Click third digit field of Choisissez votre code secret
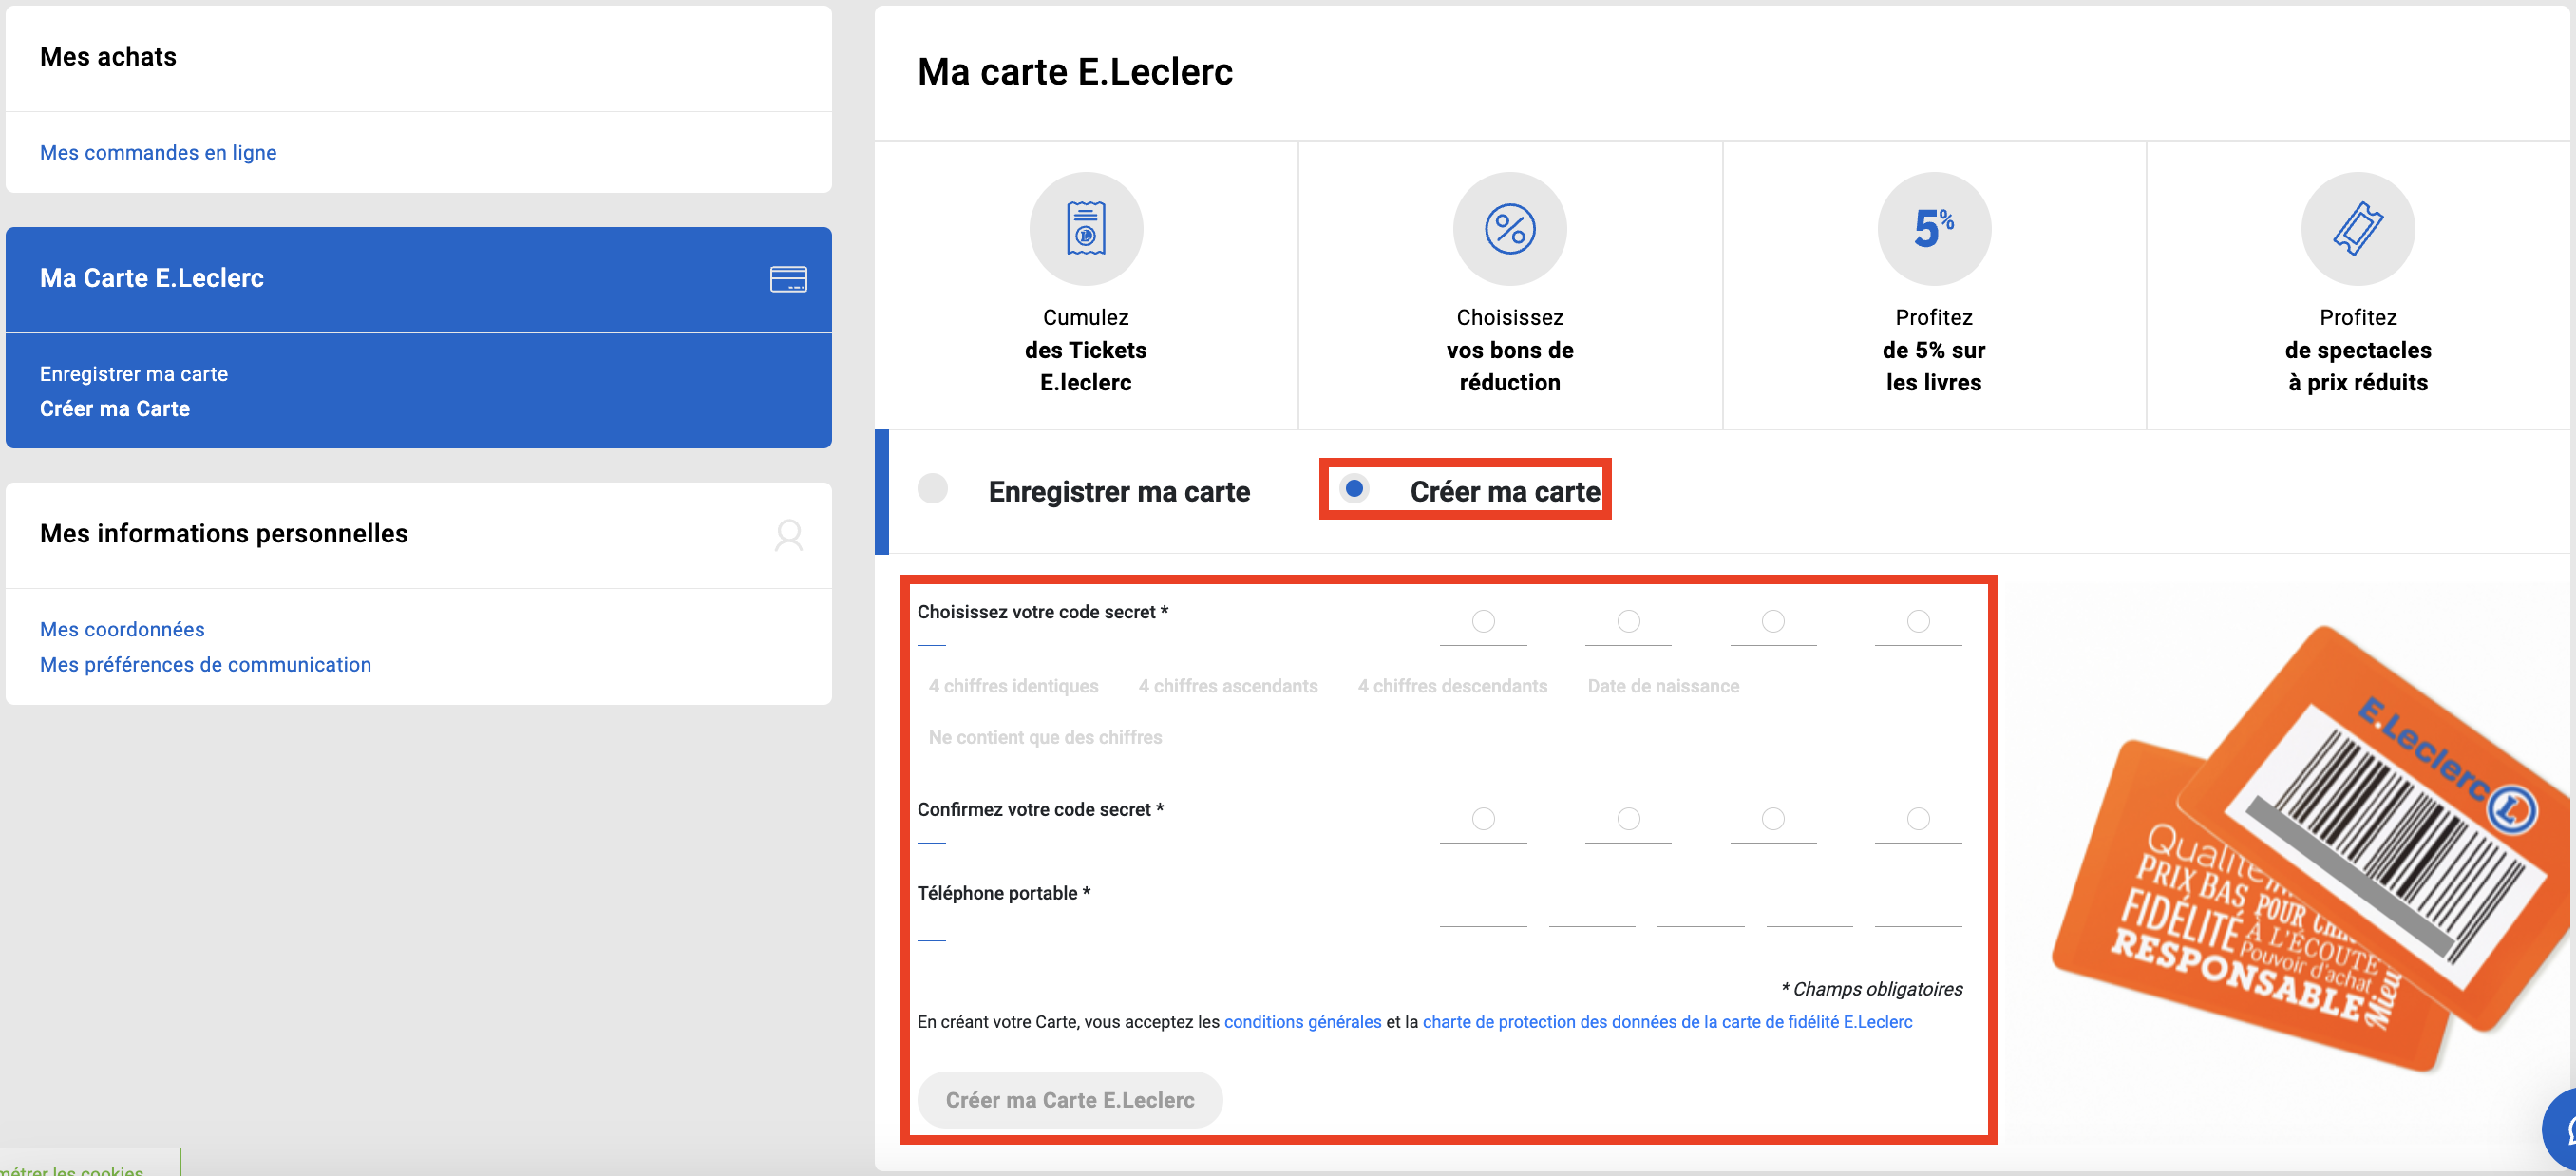The width and height of the screenshot is (2576, 1176). (x=1772, y=623)
